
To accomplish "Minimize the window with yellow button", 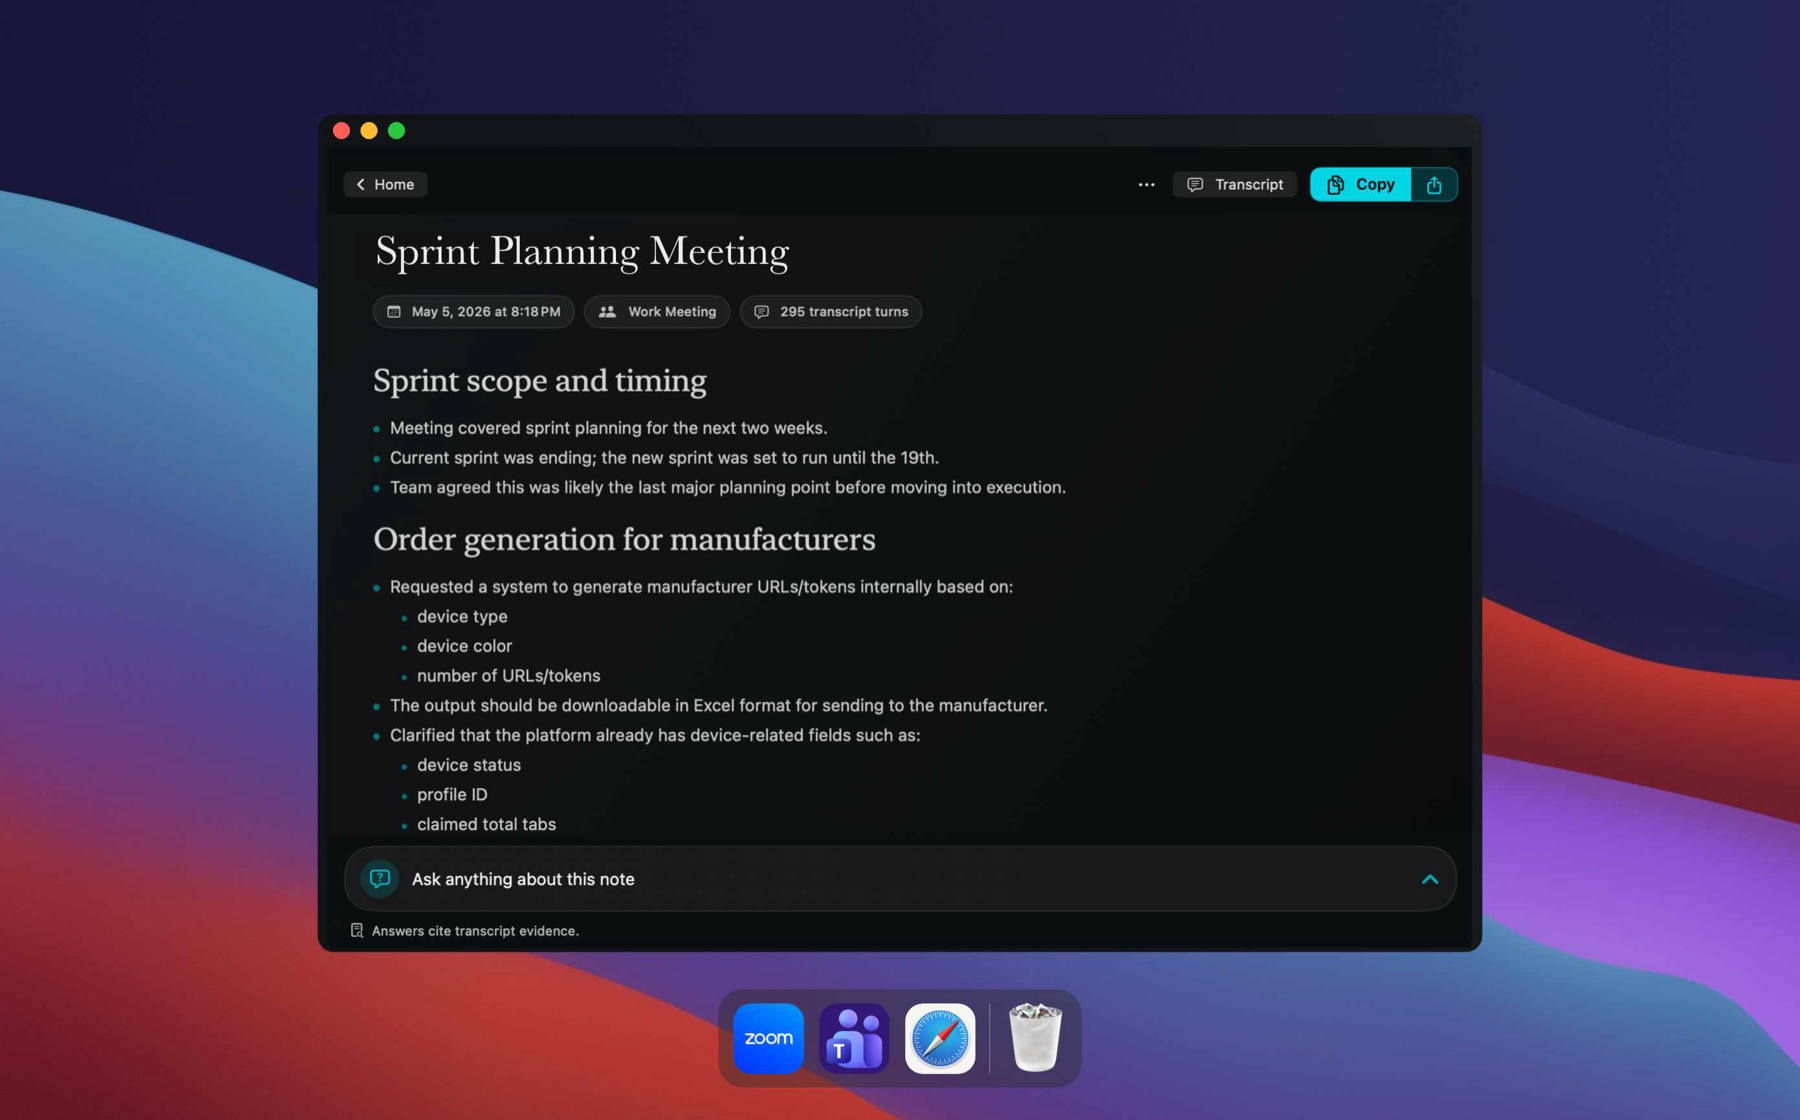I will (x=369, y=130).
